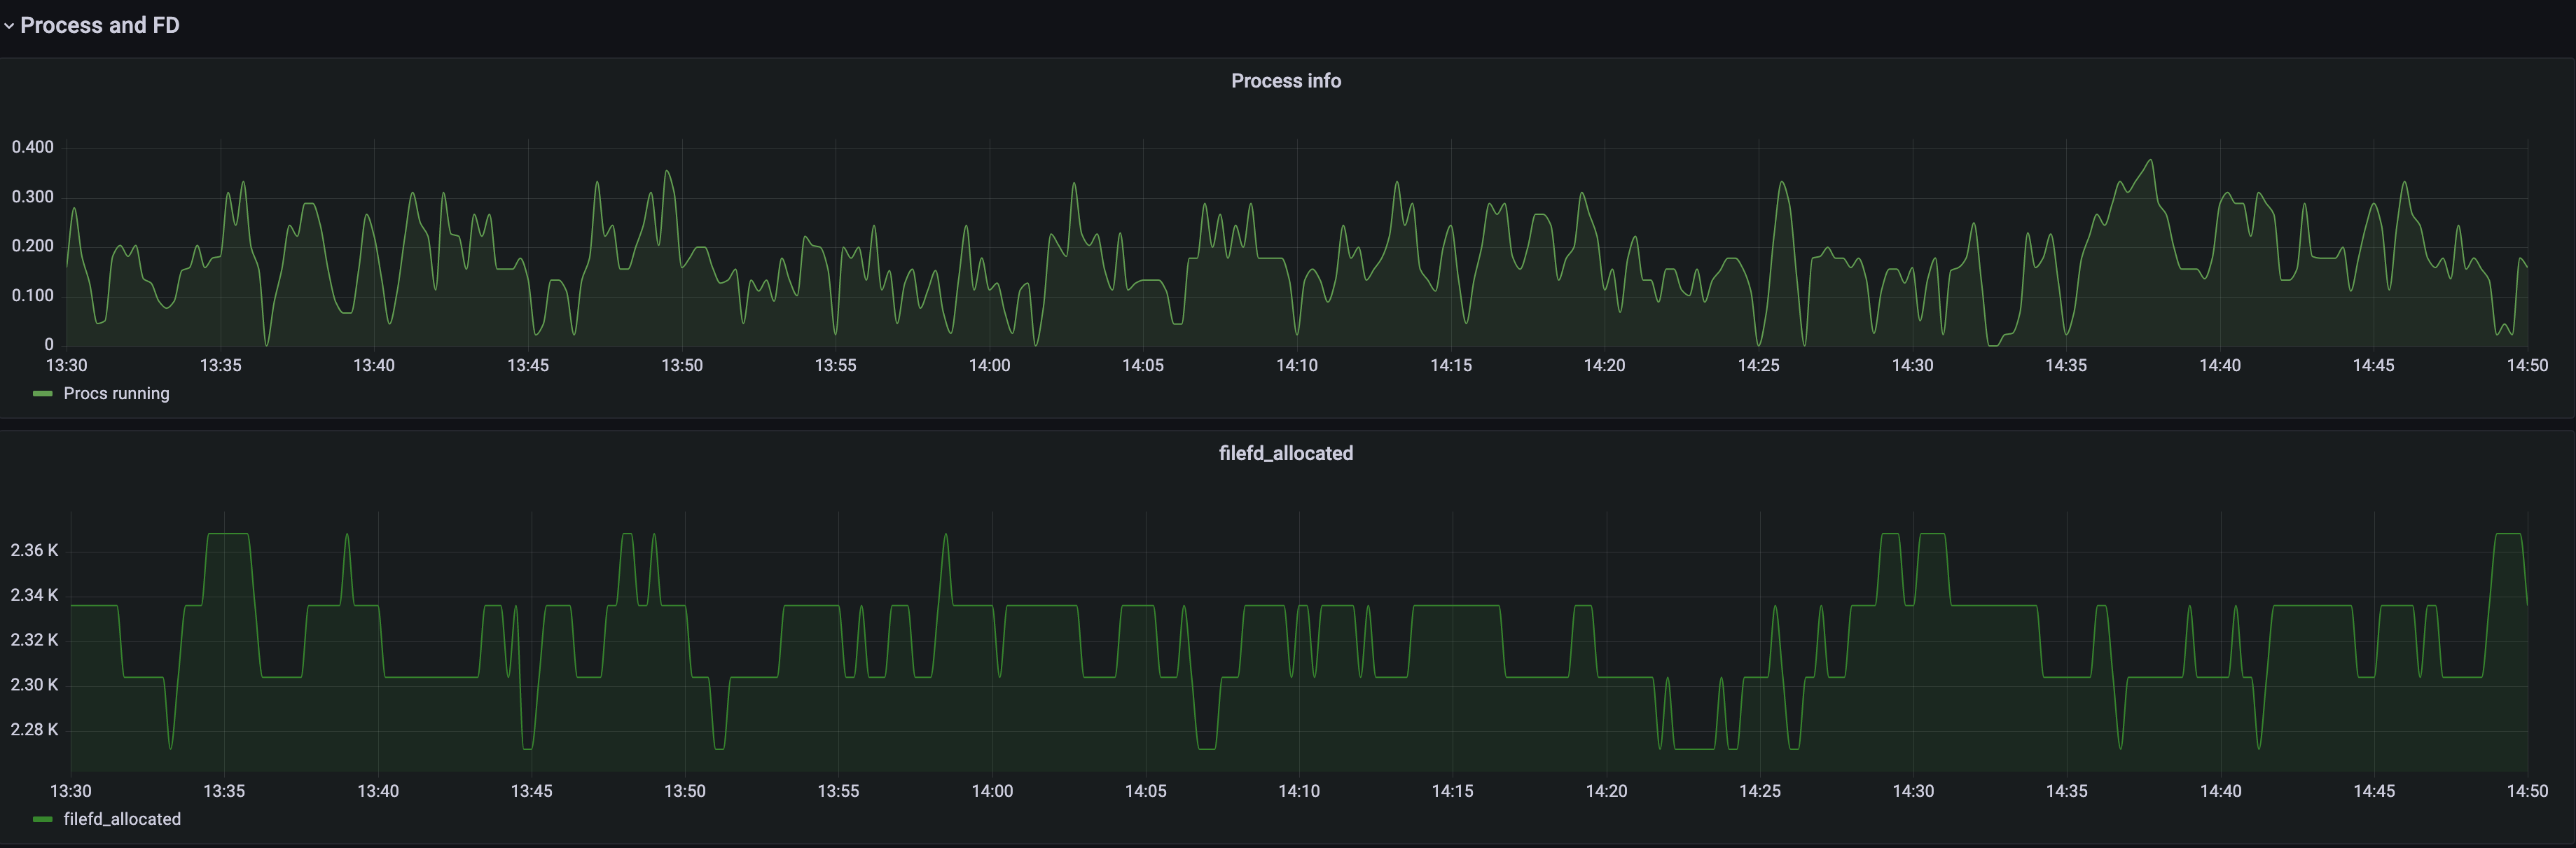
Task: Click the 0.400 y-axis label in Process info
Action: (x=33, y=147)
